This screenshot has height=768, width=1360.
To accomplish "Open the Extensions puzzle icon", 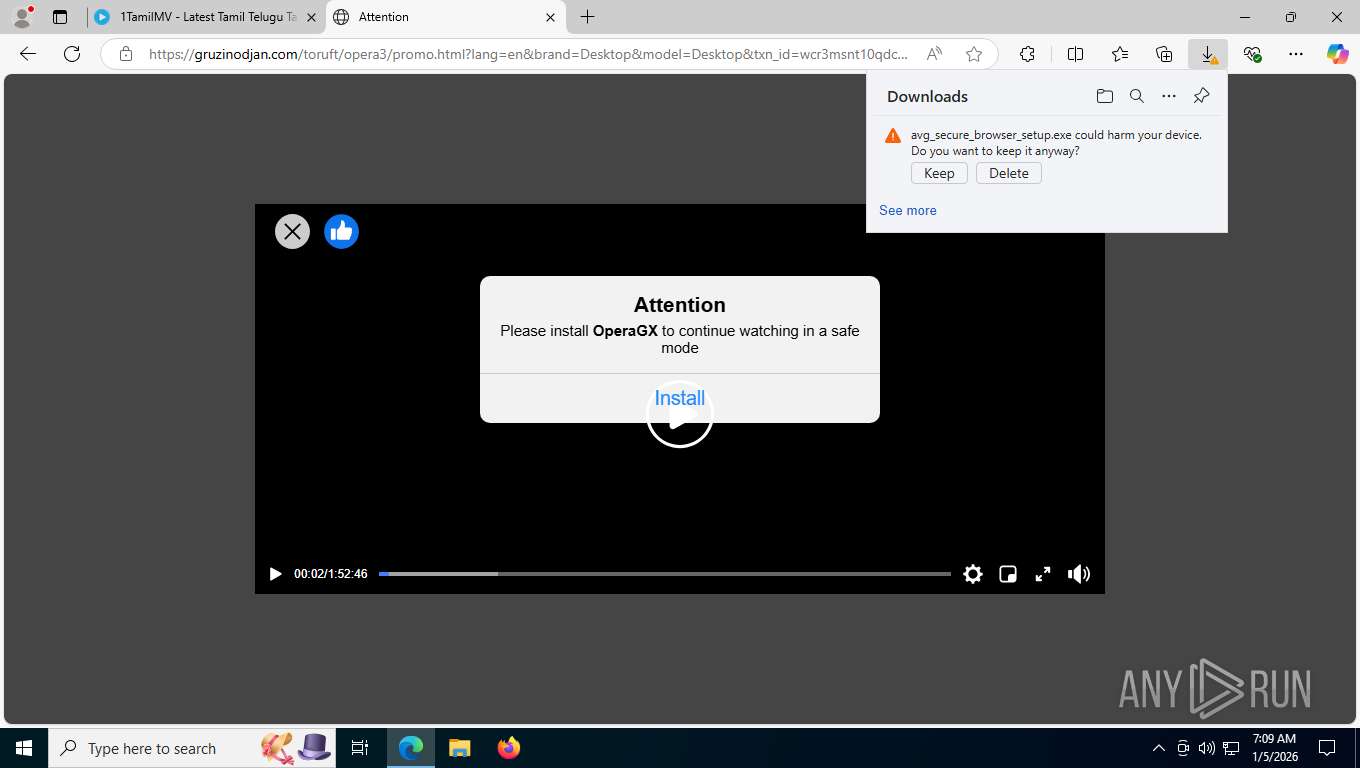I will pyautogui.click(x=1027, y=54).
